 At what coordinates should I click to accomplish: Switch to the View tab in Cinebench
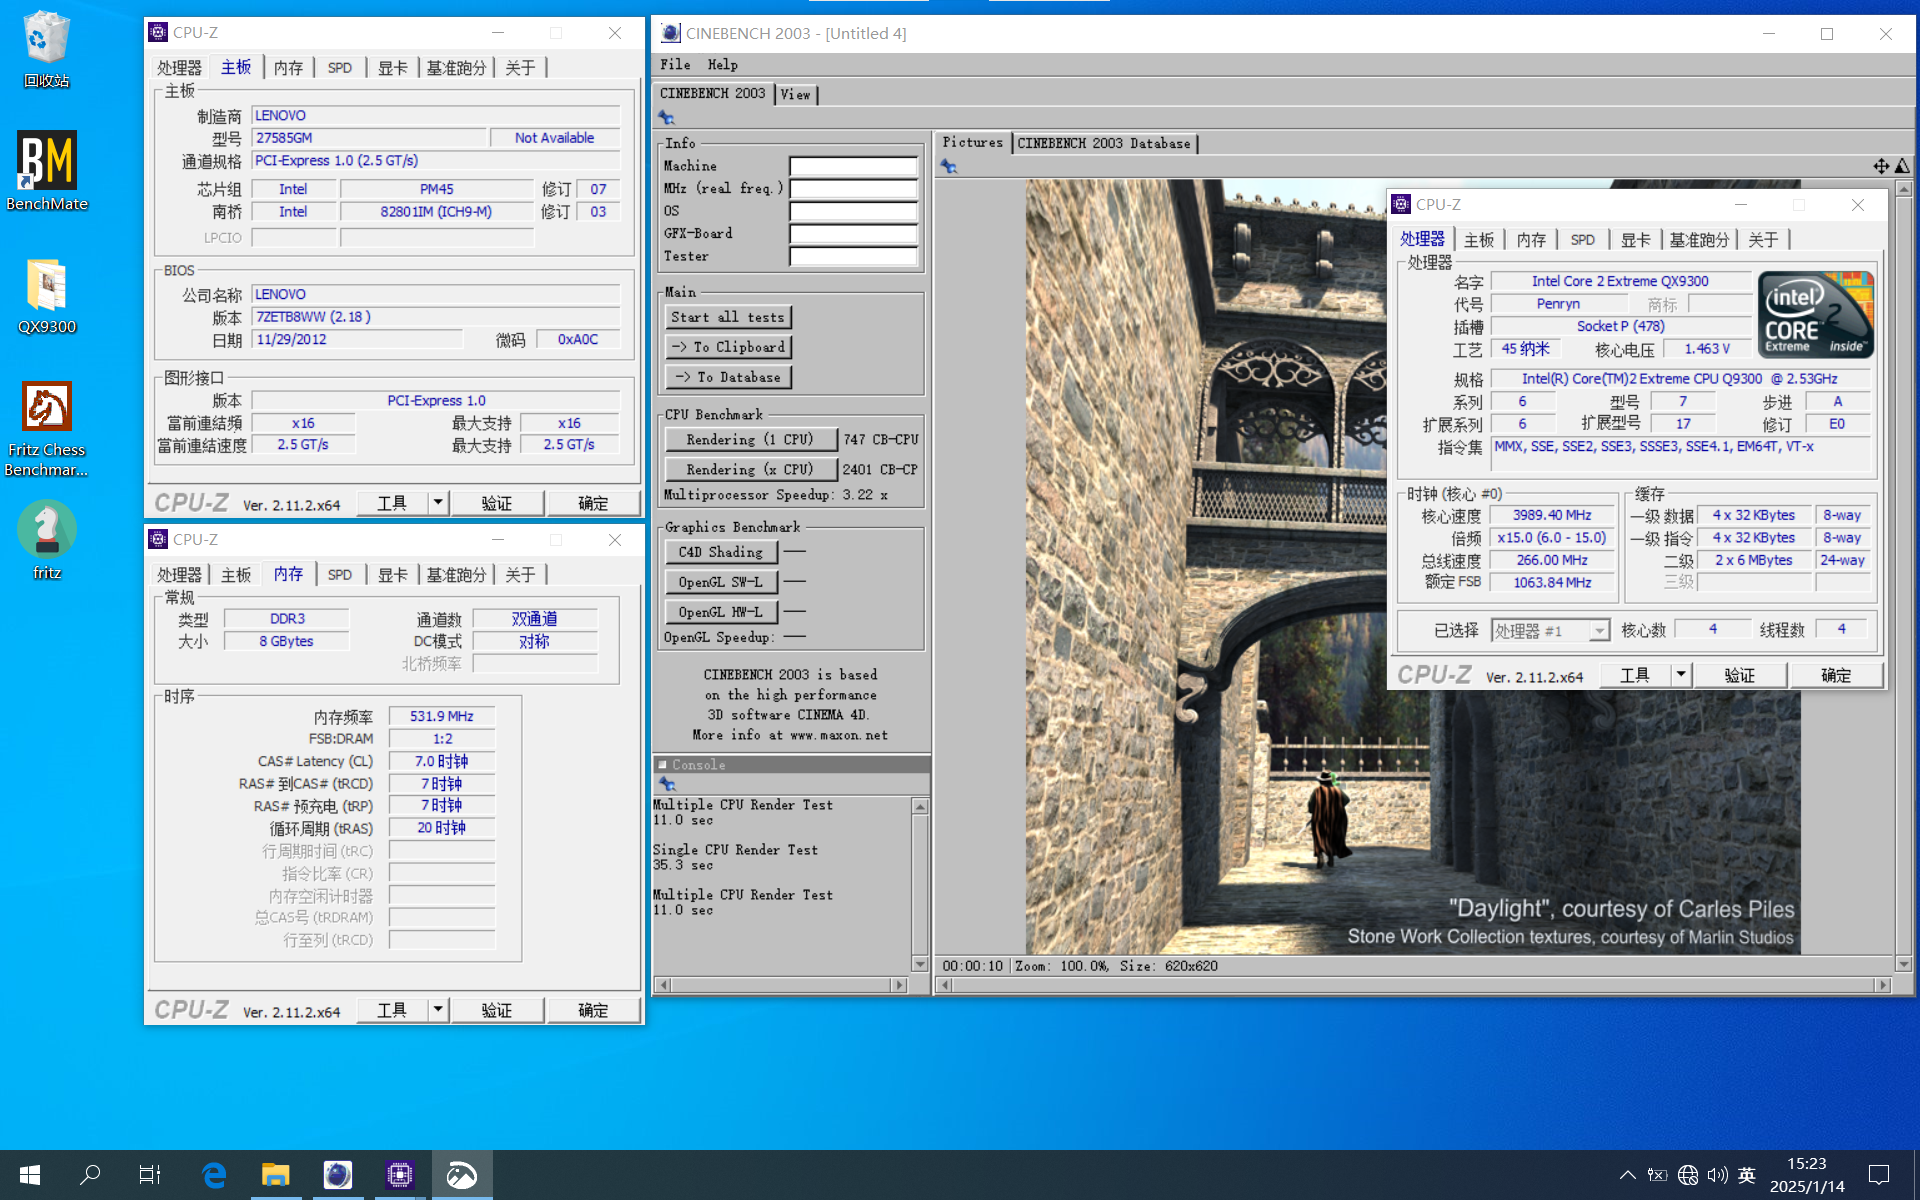click(x=796, y=94)
